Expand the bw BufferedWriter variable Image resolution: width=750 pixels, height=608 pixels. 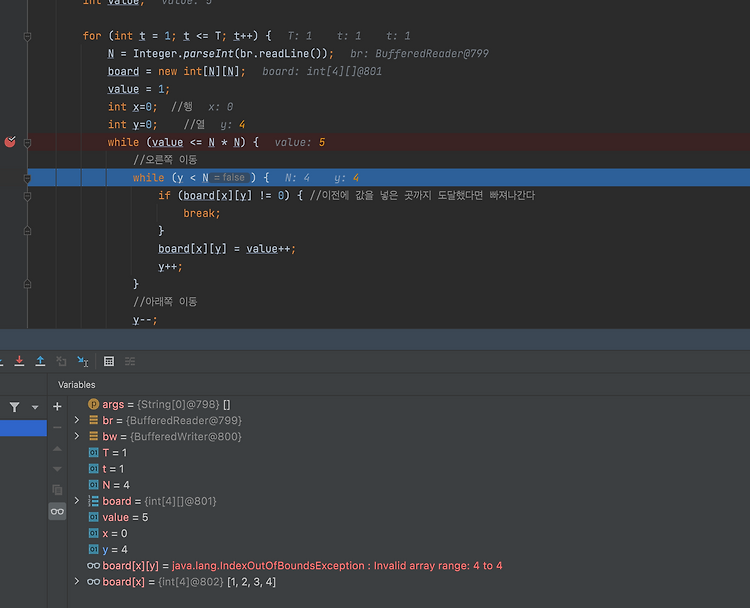pyautogui.click(x=77, y=436)
